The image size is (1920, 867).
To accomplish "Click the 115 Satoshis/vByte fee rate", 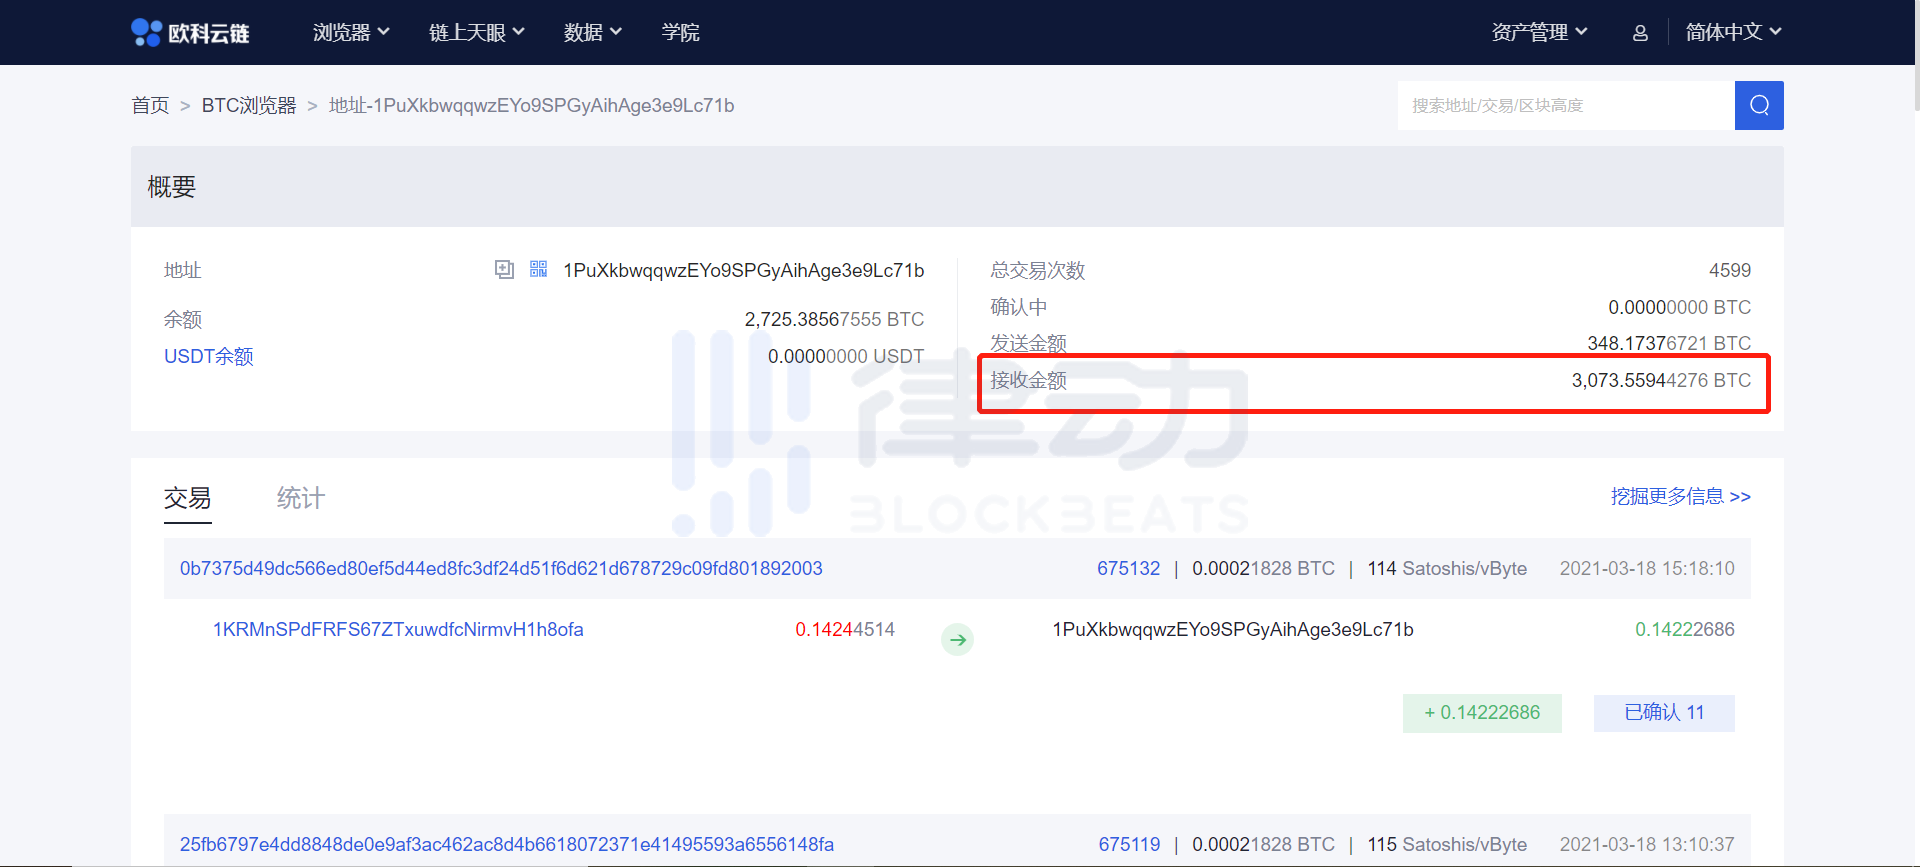I will (x=1447, y=845).
